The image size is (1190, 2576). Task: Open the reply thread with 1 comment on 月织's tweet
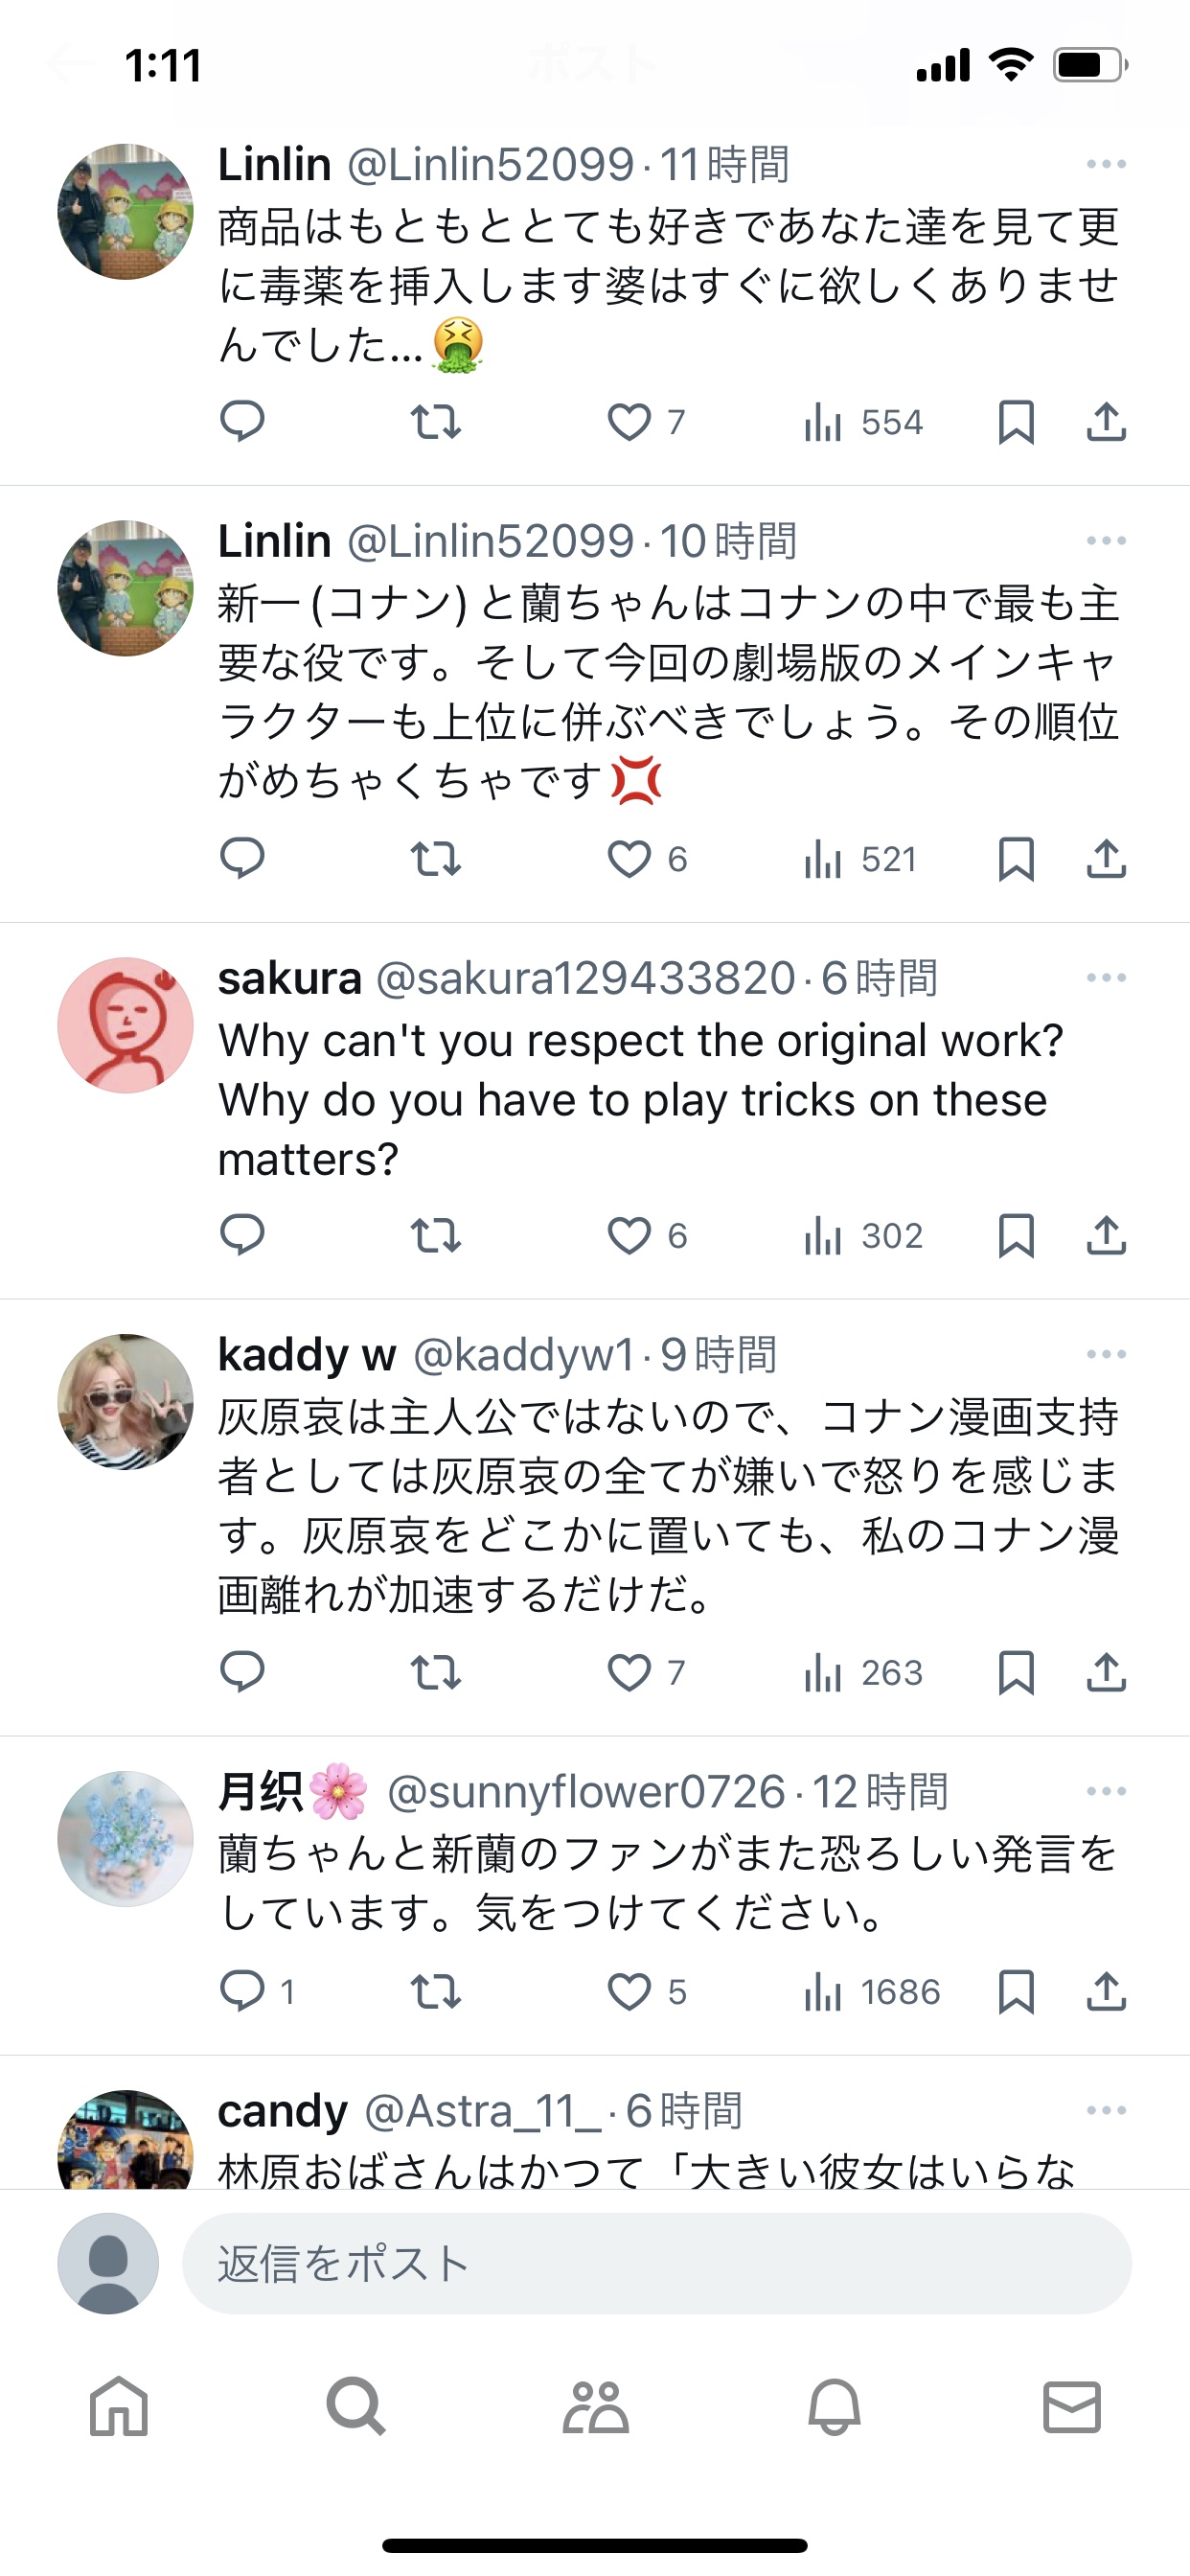click(257, 1991)
